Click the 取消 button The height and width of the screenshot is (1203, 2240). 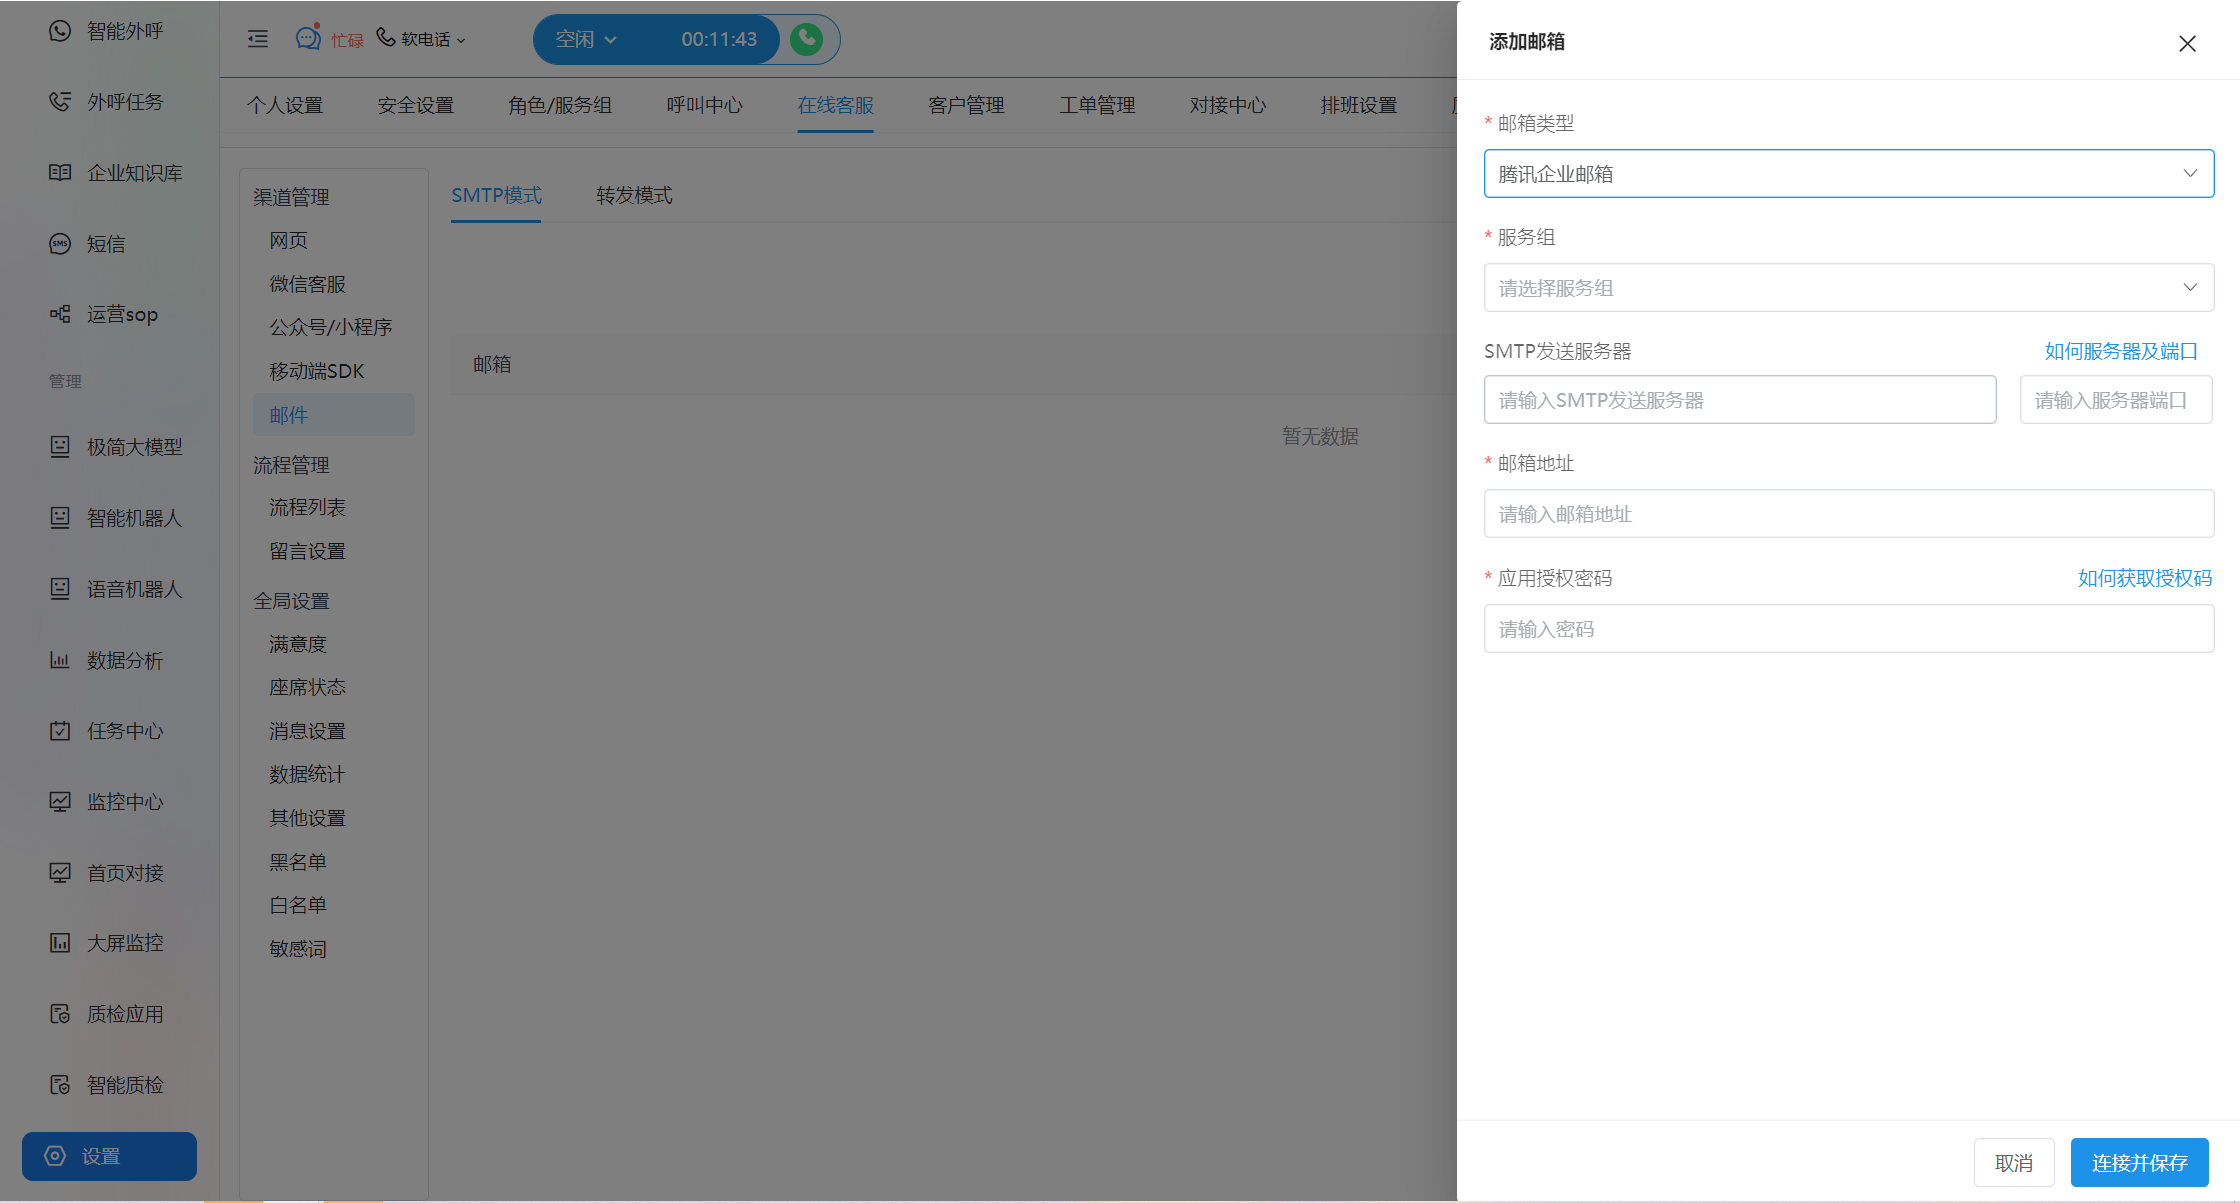click(2014, 1163)
